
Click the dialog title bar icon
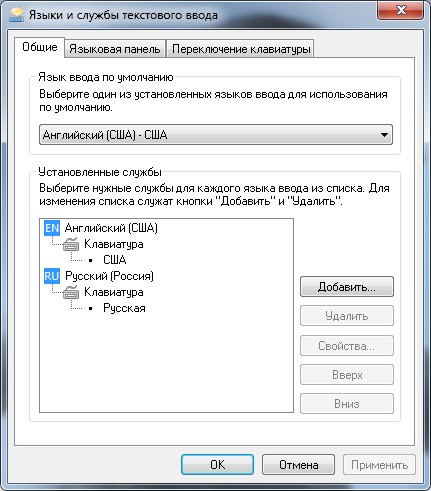click(16, 15)
